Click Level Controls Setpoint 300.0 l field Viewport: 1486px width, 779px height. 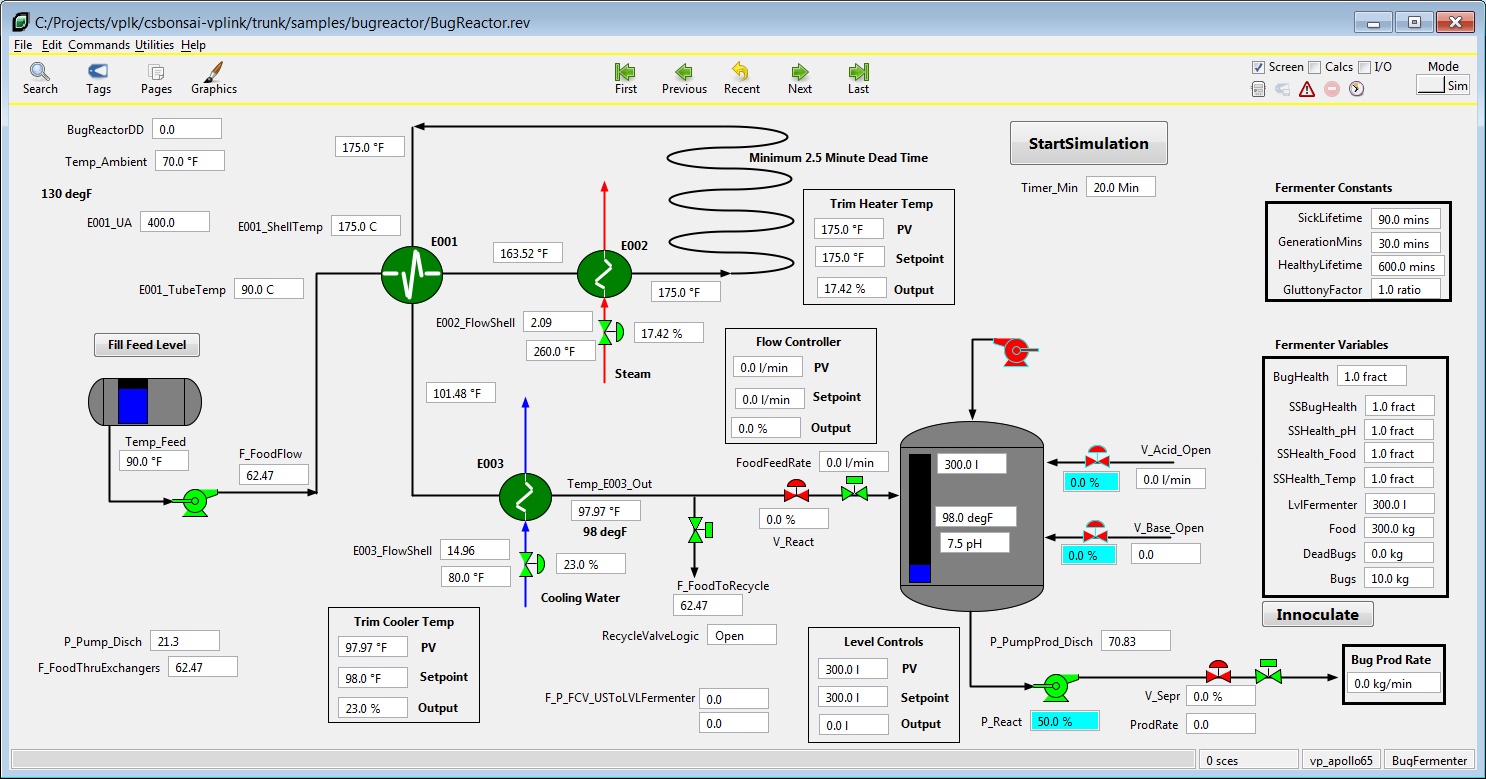(x=853, y=698)
